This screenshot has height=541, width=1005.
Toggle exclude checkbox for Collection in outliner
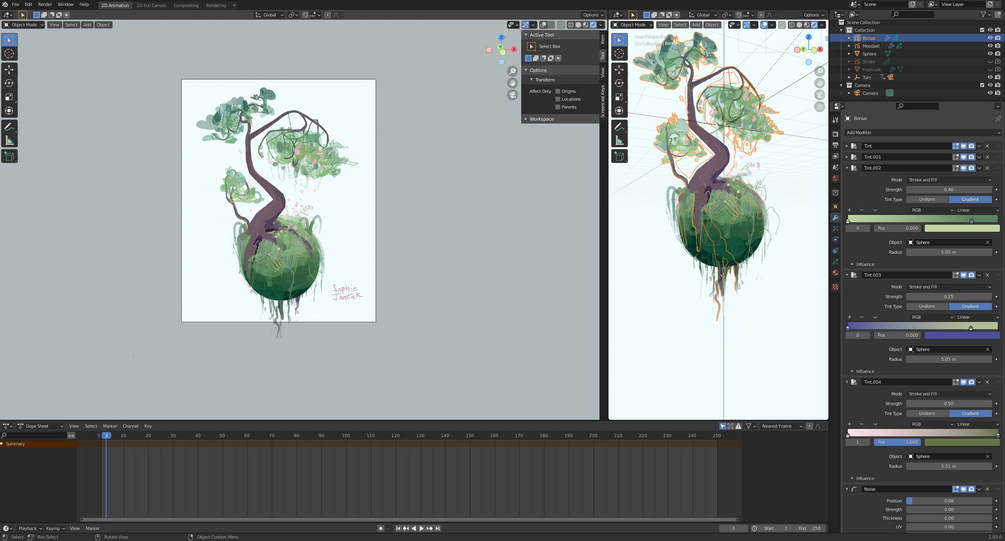coord(982,30)
